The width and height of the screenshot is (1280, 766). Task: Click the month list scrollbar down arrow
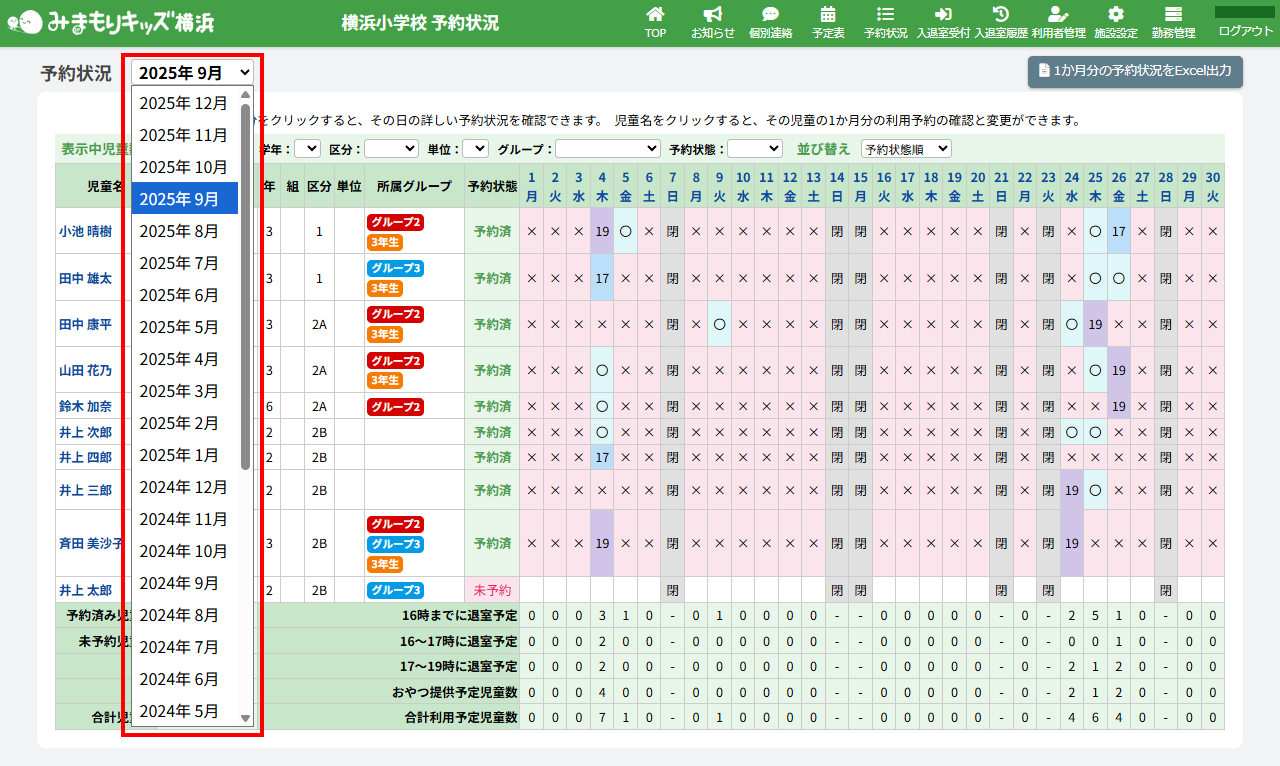(x=246, y=717)
